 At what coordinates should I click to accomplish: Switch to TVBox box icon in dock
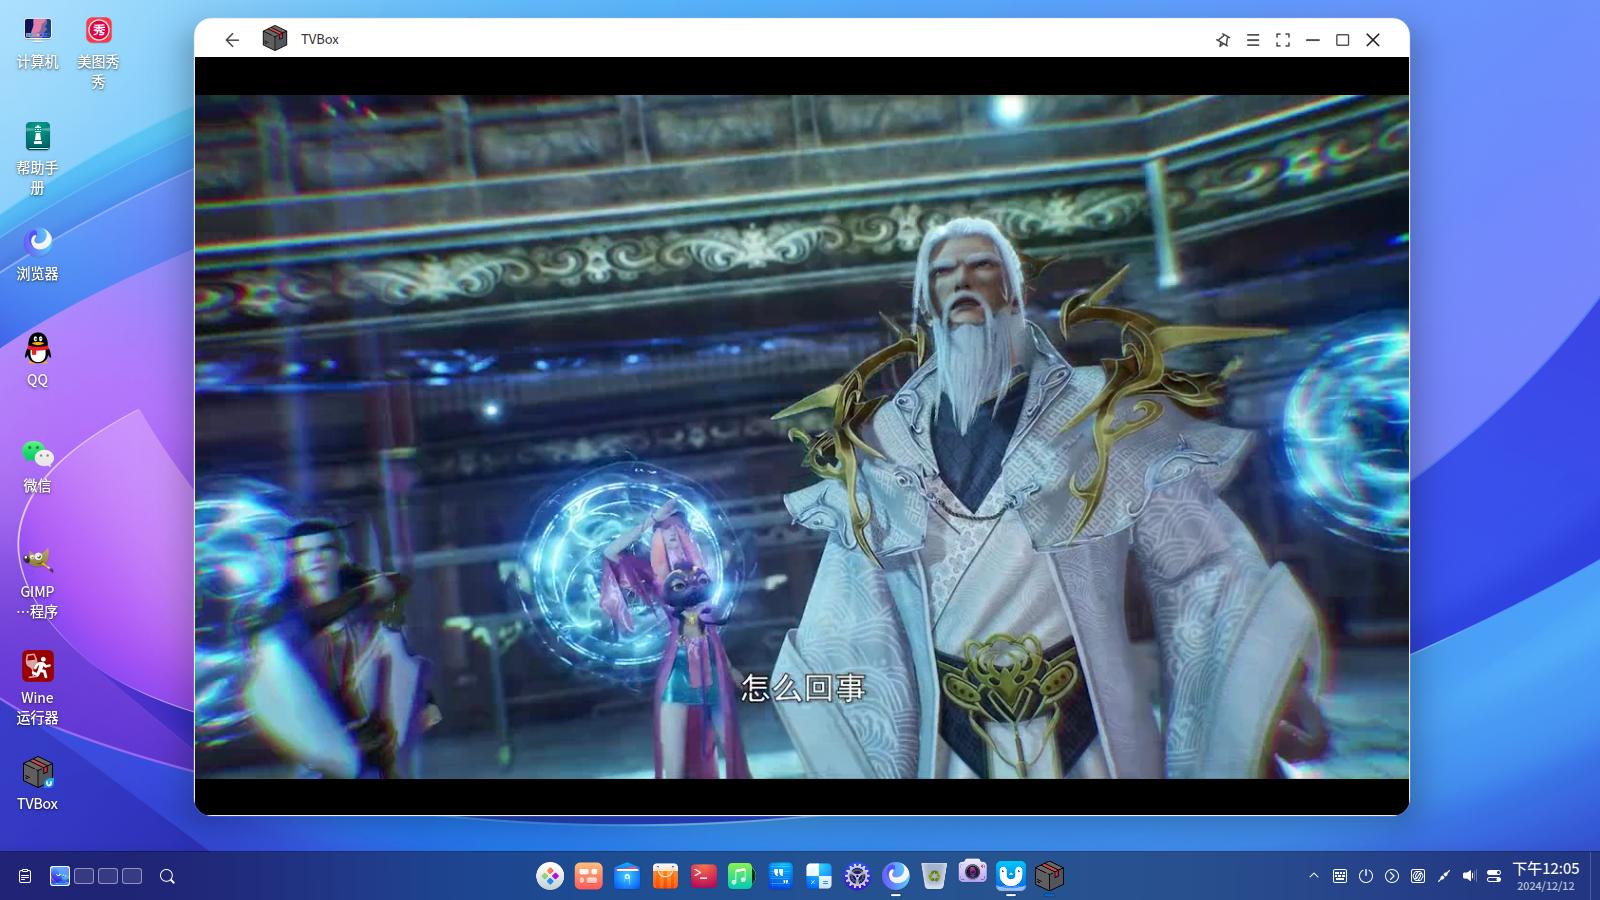(1049, 876)
